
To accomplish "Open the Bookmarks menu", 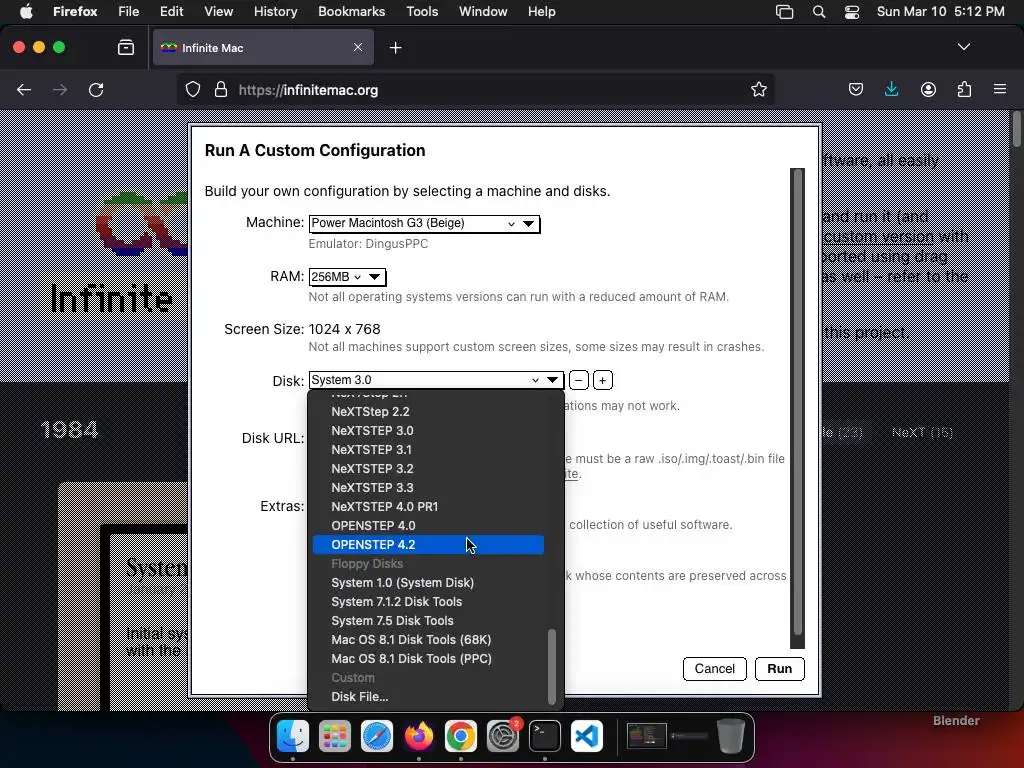I will (x=351, y=12).
